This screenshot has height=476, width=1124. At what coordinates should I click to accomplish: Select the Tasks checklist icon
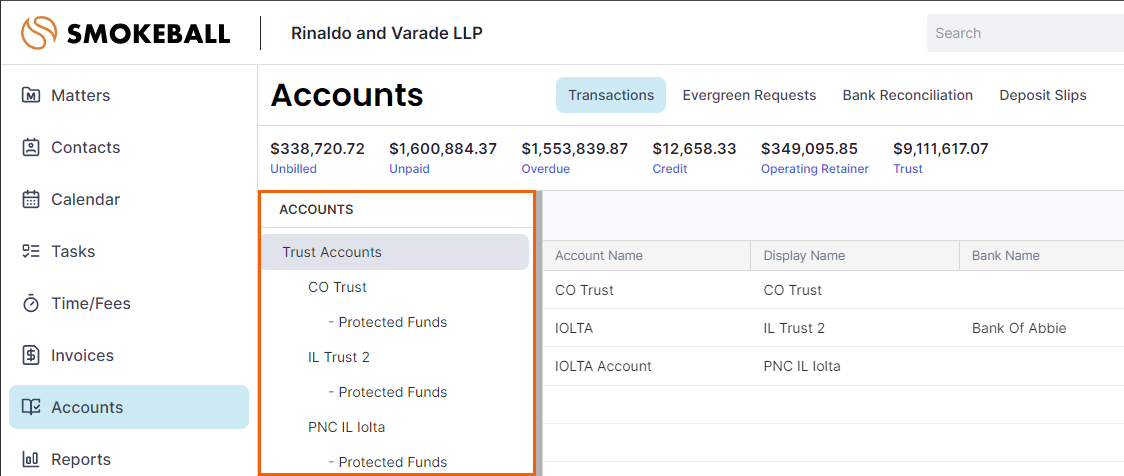coord(31,252)
